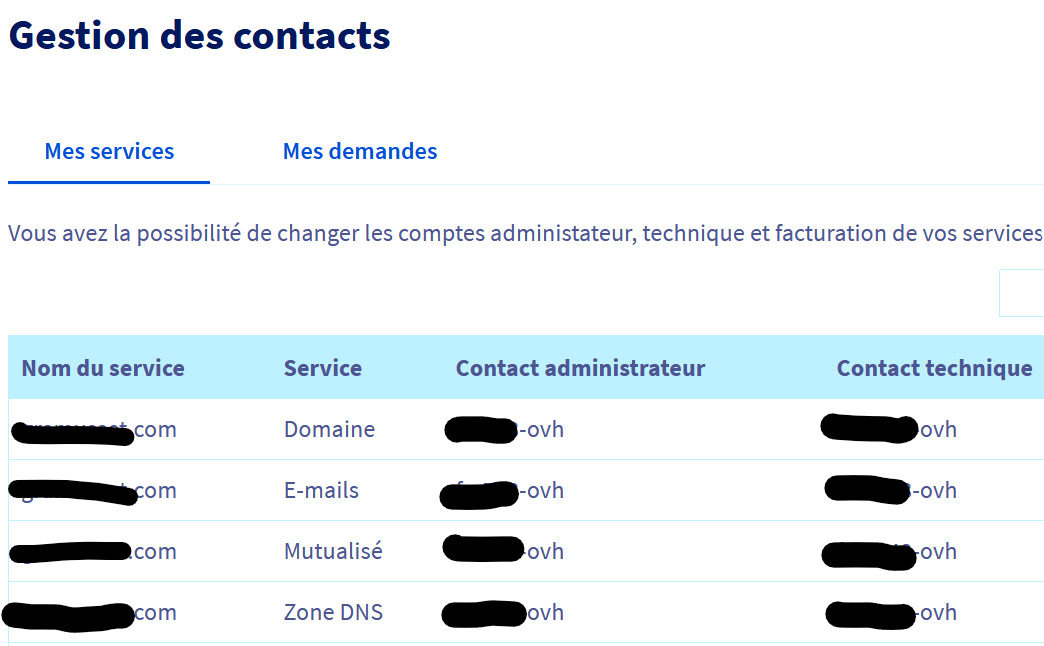The width and height of the screenshot is (1044, 646).
Task: Click the service name in the E-mails row
Action: [93, 491]
